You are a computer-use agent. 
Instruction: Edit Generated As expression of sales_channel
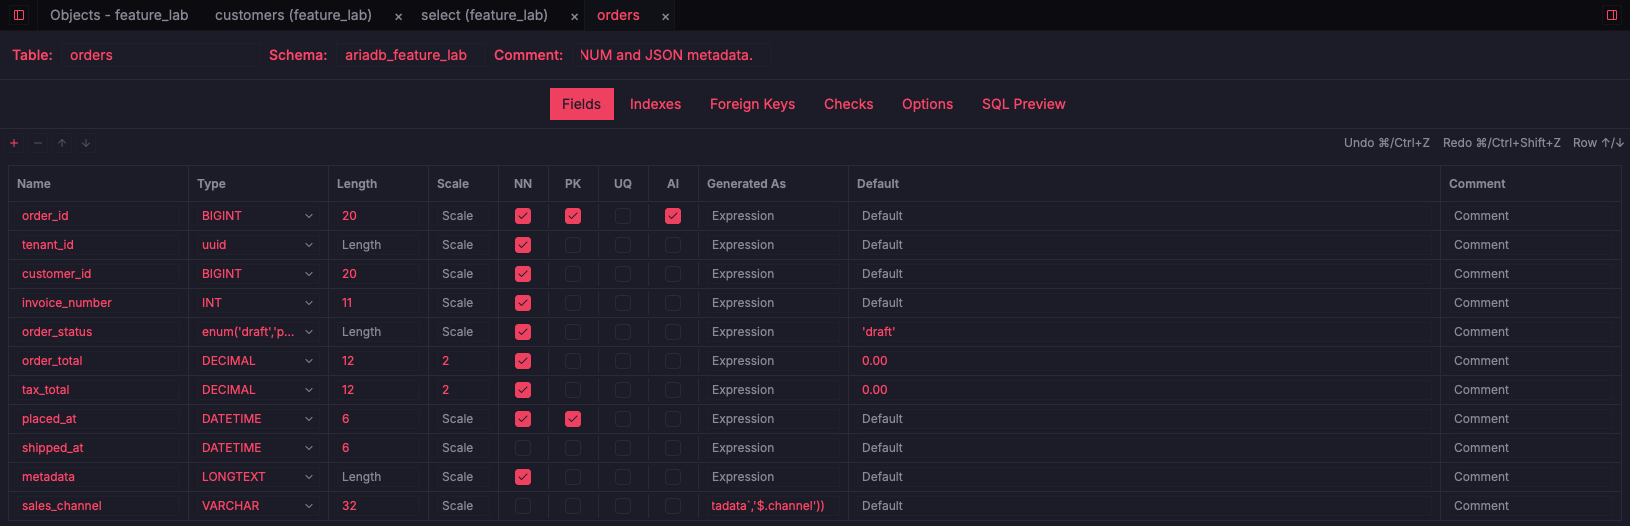773,506
